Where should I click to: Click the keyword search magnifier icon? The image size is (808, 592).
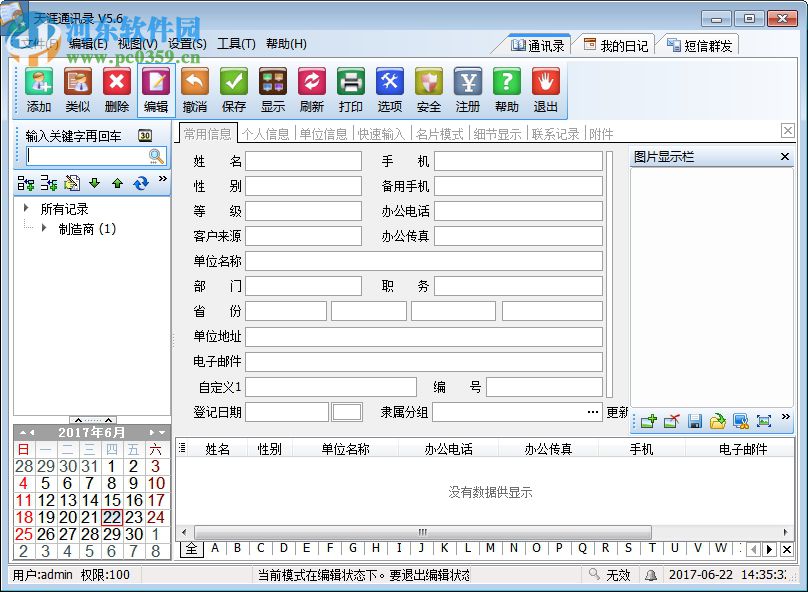point(153,157)
